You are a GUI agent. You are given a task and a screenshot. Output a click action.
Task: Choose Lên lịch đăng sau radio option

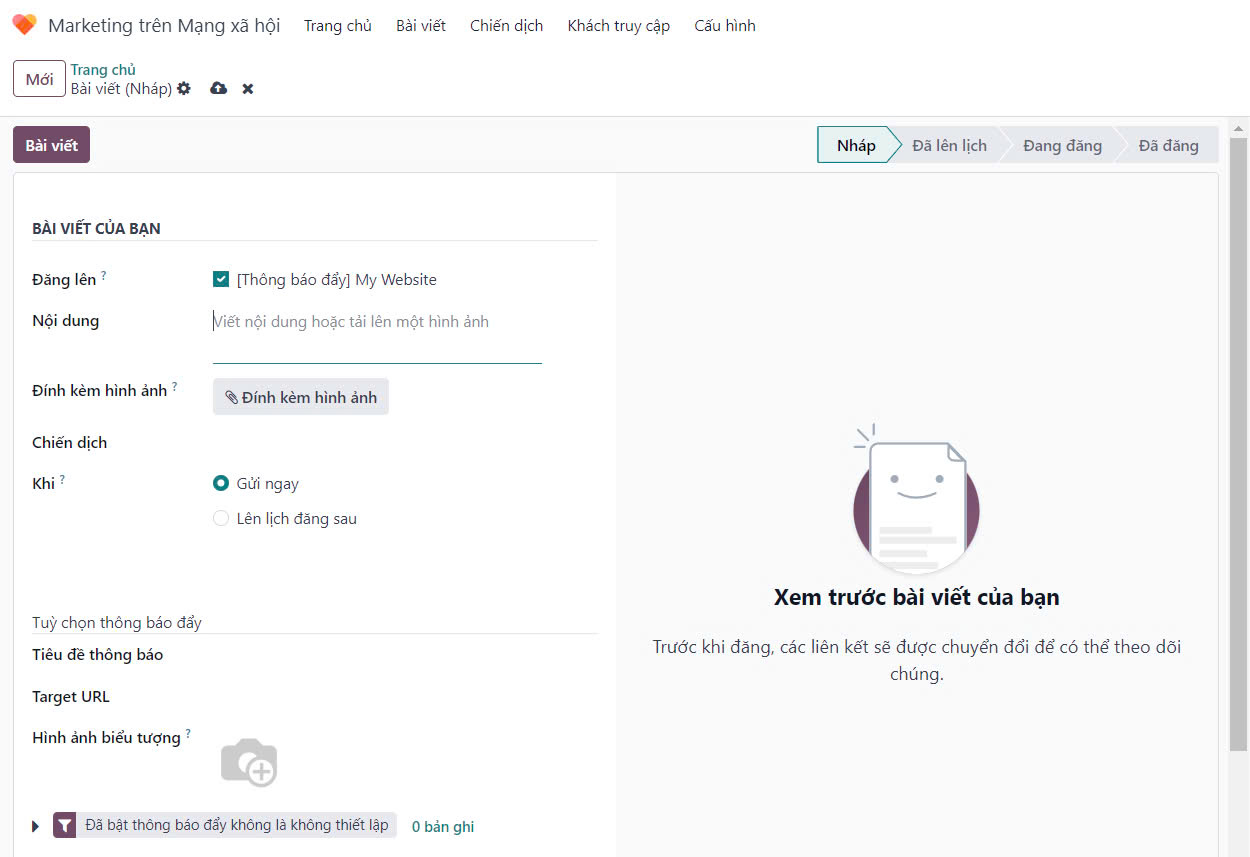pyautogui.click(x=221, y=519)
